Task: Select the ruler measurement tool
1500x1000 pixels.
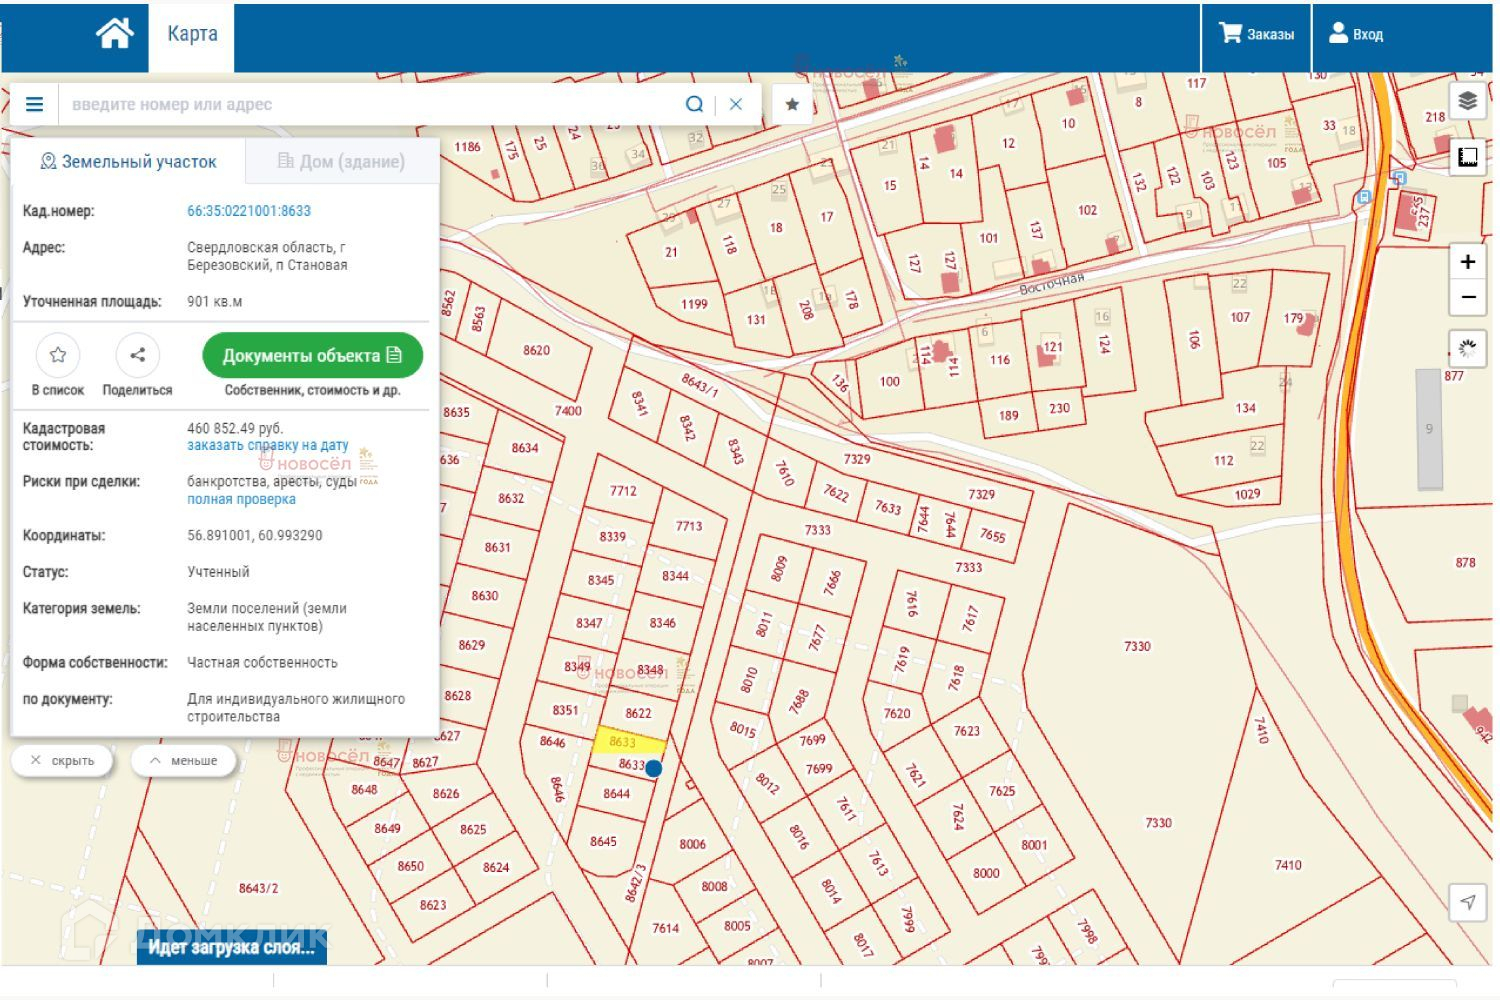Action: pyautogui.click(x=1467, y=157)
